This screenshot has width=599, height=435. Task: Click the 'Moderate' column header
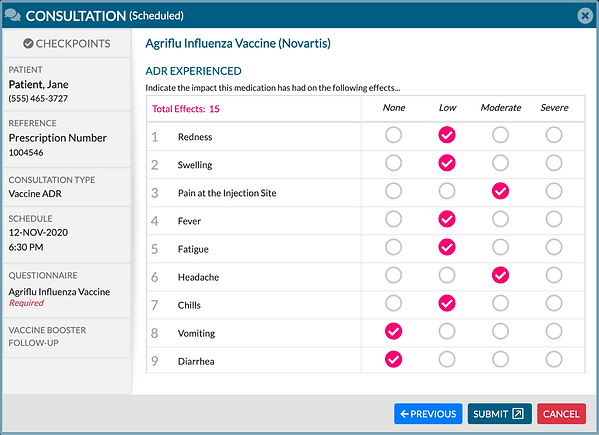(501, 108)
